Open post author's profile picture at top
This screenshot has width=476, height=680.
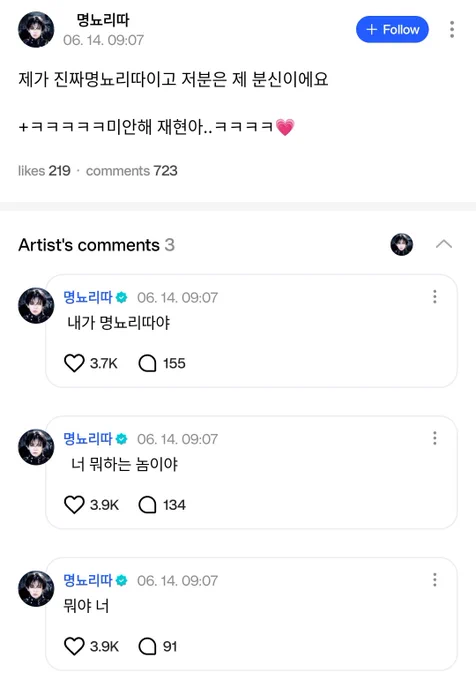36,29
